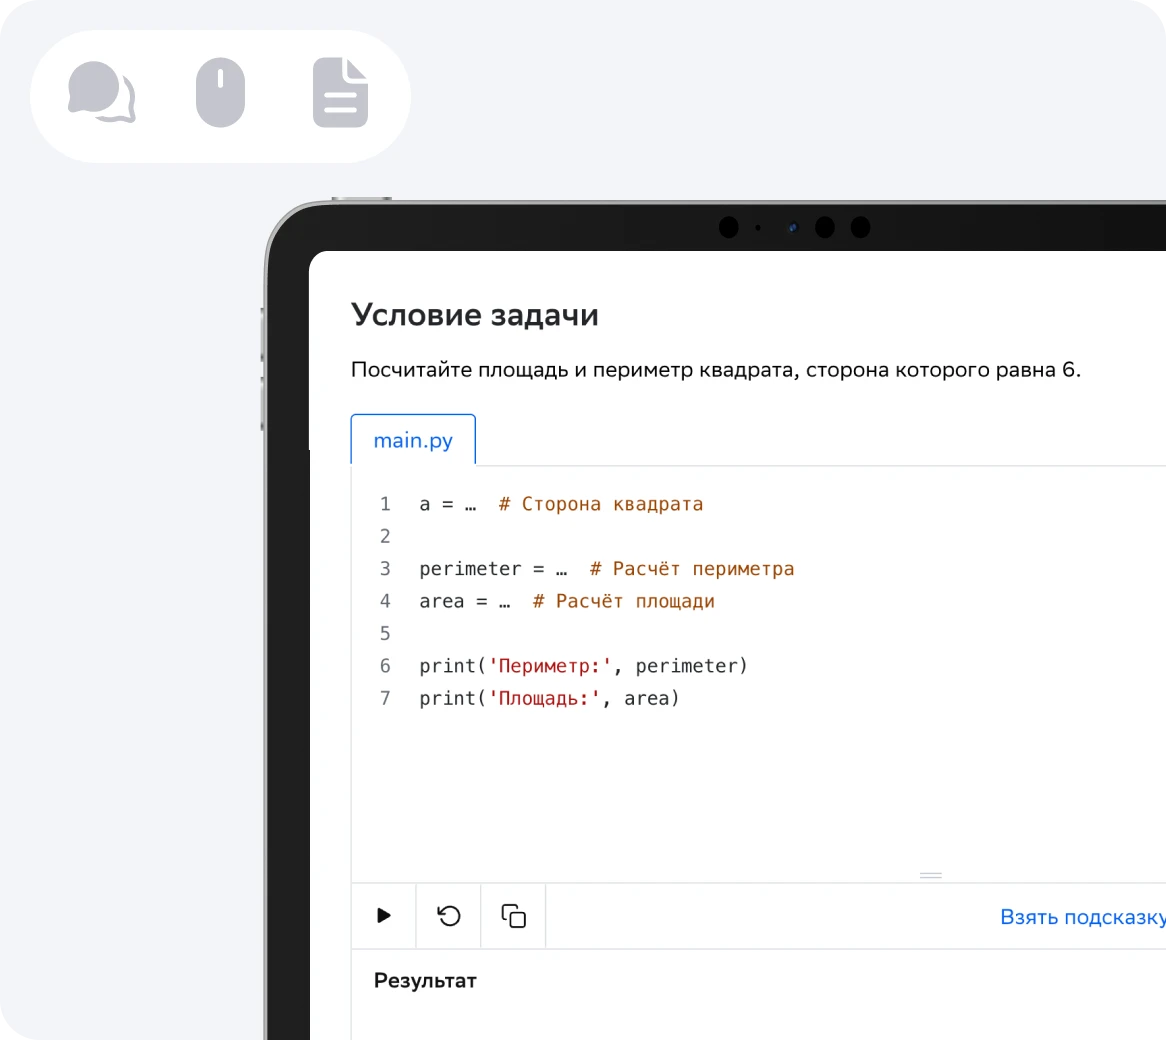This screenshot has height=1040, width=1166.
Task: Click the computer mouse icon
Action: pos(220,93)
